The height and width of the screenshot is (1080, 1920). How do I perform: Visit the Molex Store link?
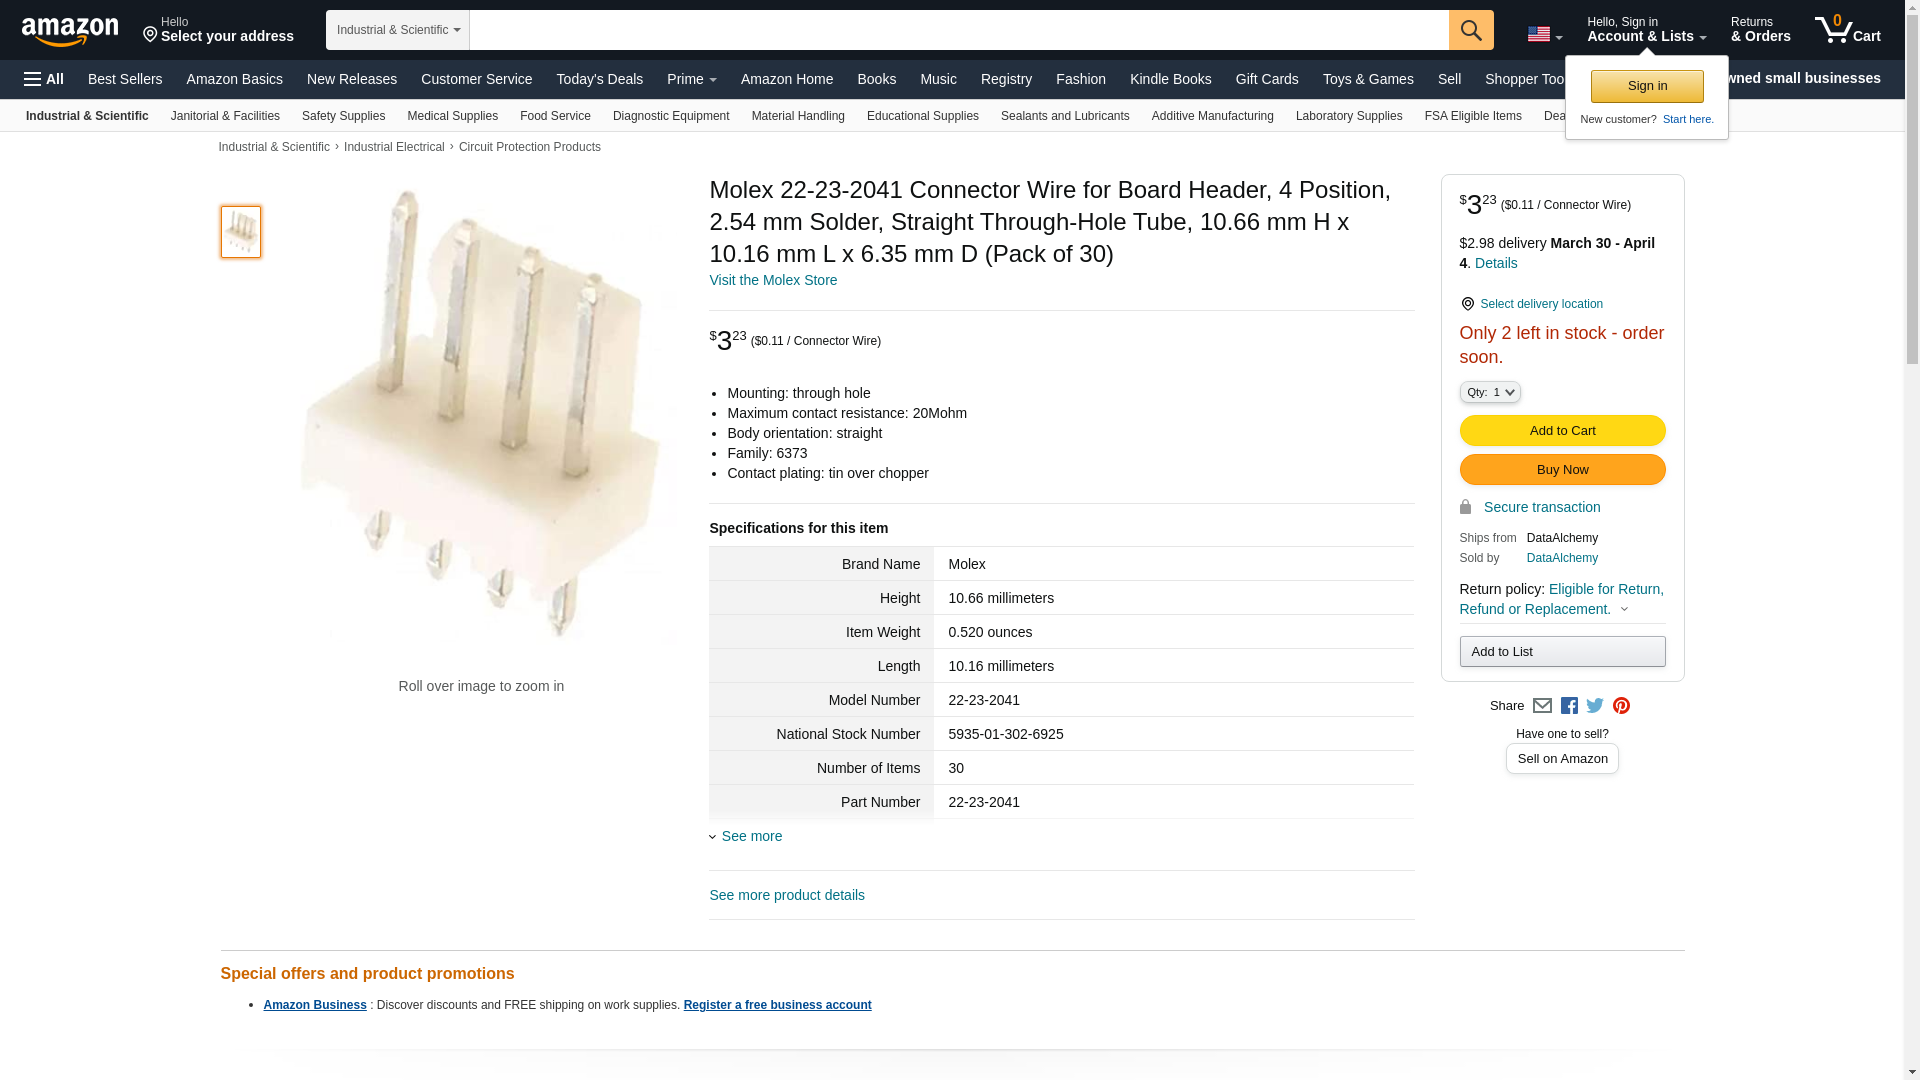tap(773, 280)
